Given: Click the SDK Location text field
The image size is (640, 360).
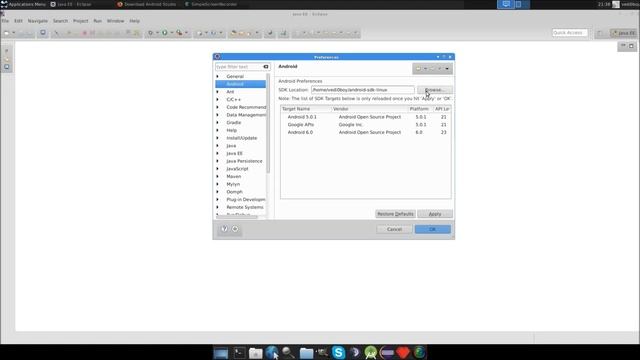Looking at the screenshot, I should 362,90.
